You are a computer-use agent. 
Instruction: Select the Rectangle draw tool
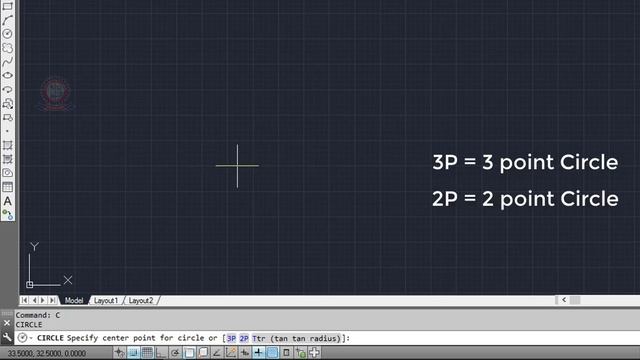pyautogui.click(x=7, y=6)
